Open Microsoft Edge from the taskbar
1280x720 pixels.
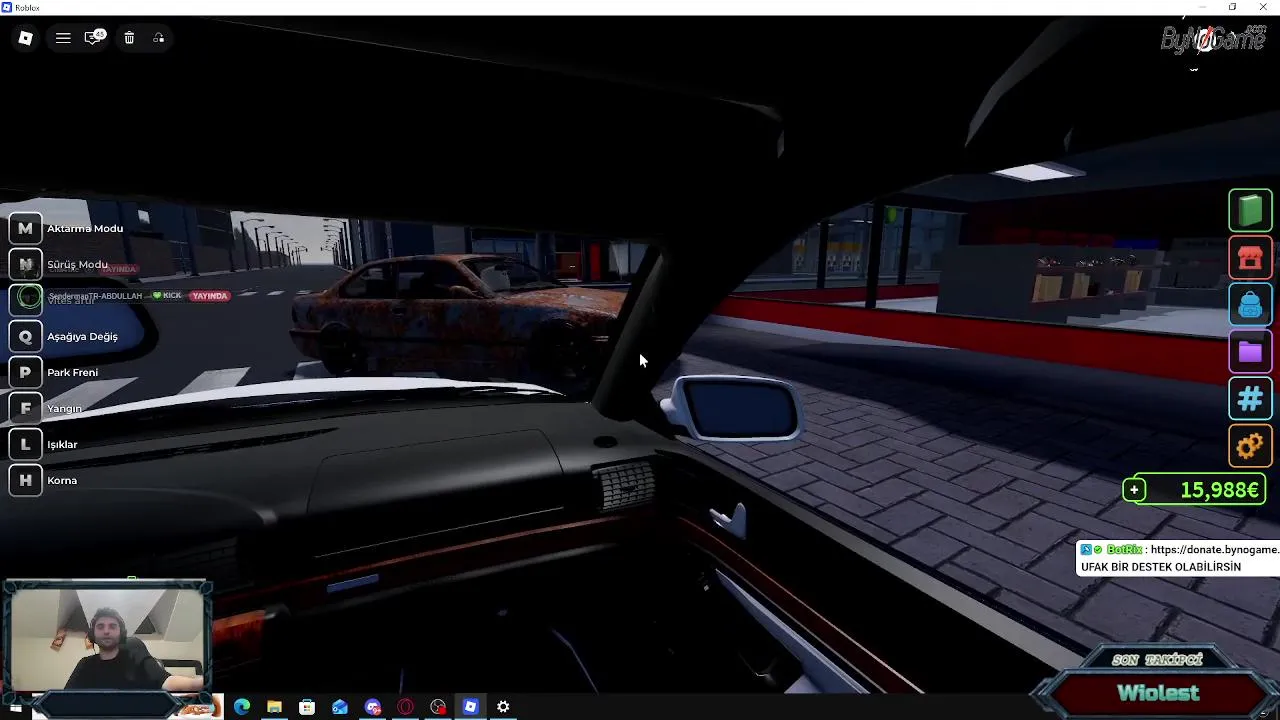(242, 707)
